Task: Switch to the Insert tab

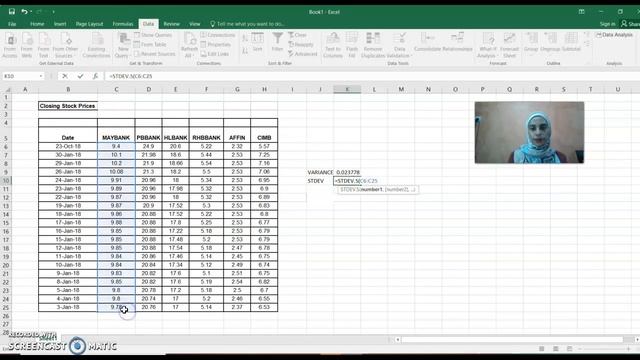Action: click(60, 24)
